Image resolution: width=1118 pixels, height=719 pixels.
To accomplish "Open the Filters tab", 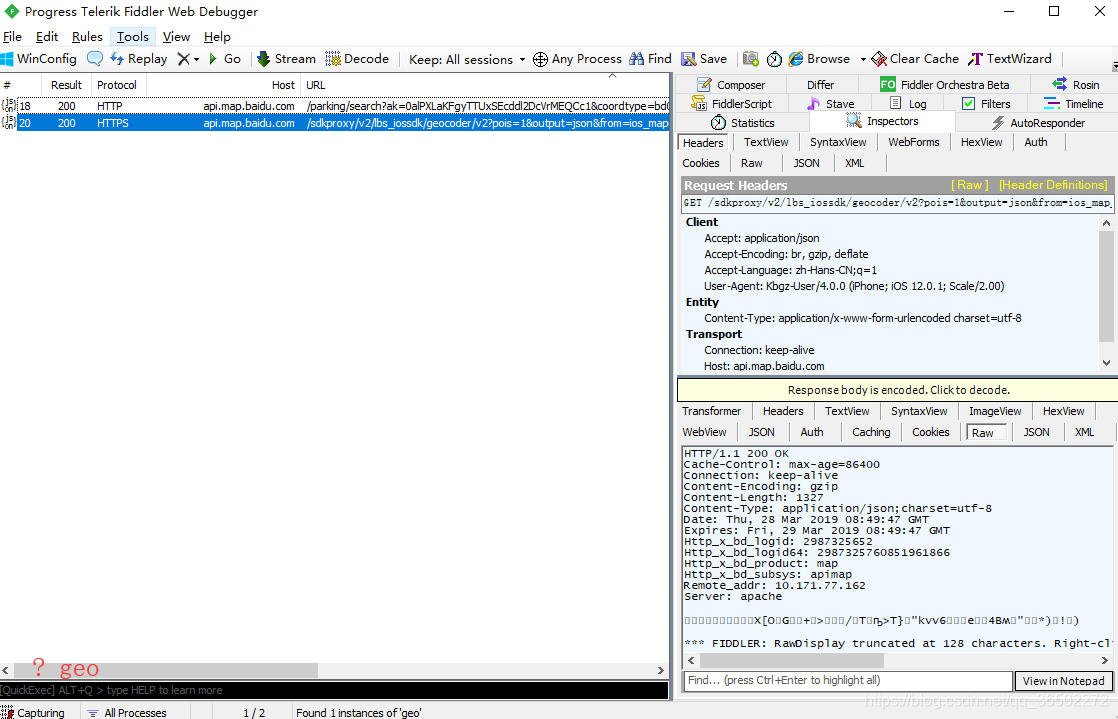I will point(986,104).
